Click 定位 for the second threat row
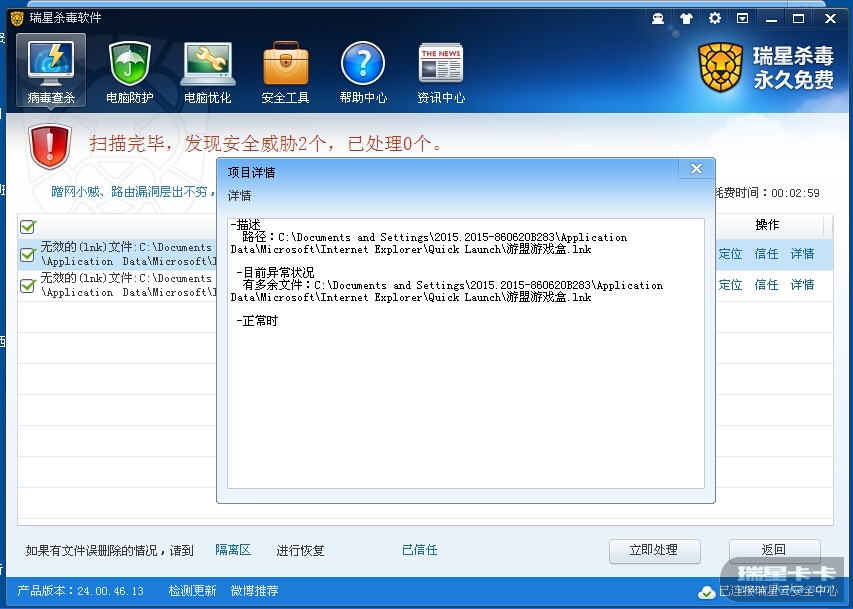This screenshot has width=853, height=609. (x=730, y=285)
